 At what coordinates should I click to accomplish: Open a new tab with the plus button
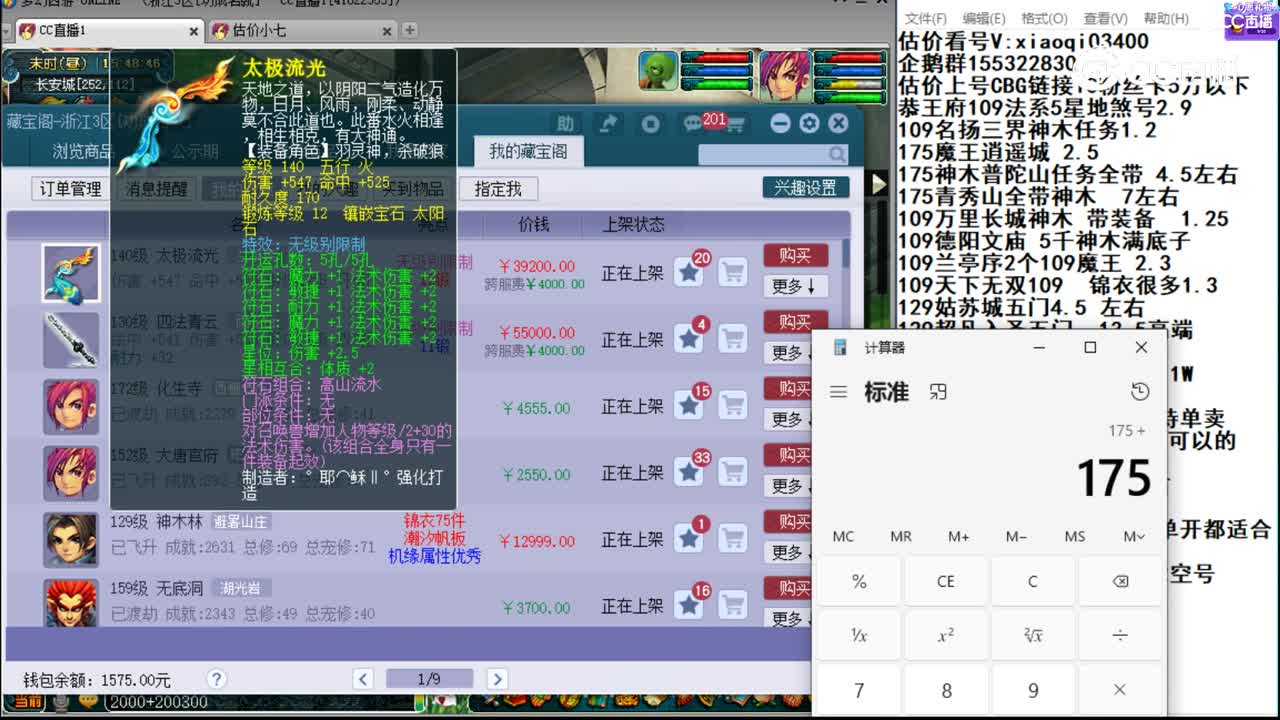point(409,30)
